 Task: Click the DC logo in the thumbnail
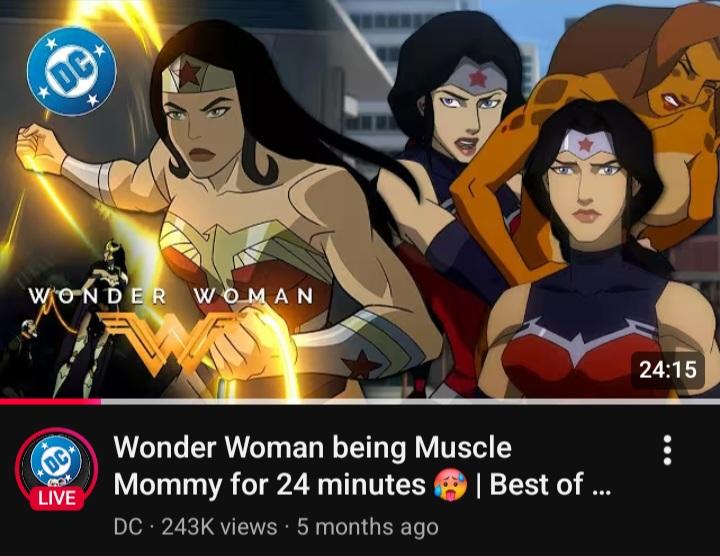pyautogui.click(x=72, y=71)
